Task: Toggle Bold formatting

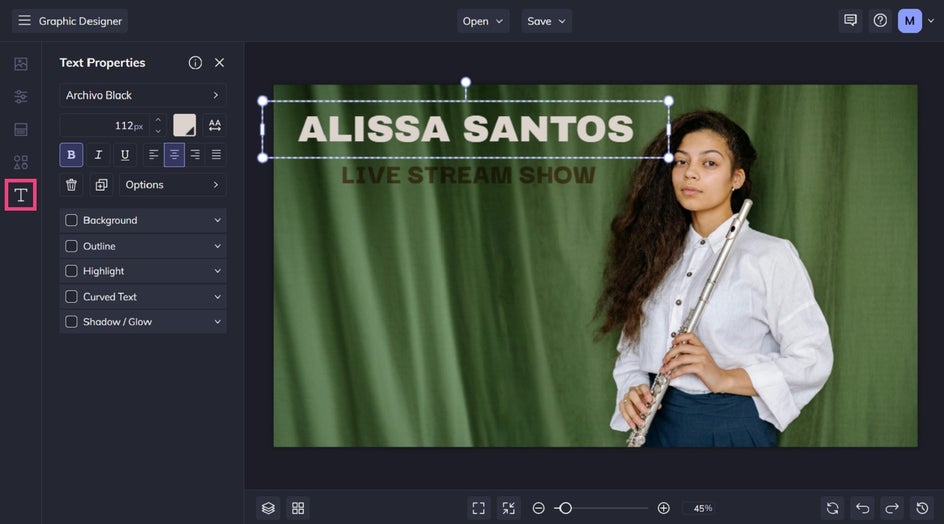Action: tap(71, 155)
